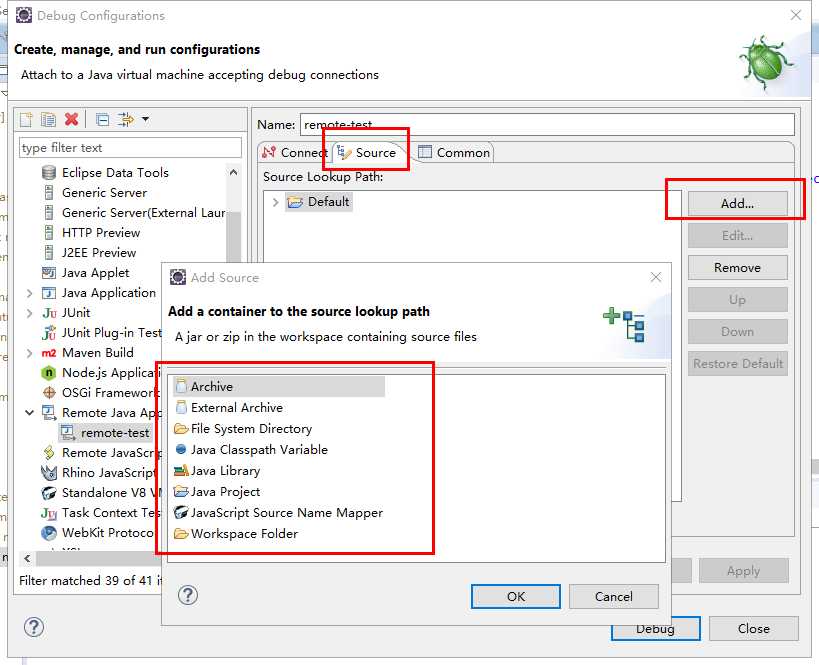Select the remote-test configuration
Viewport: 819px width, 665px height.
[x=106, y=433]
